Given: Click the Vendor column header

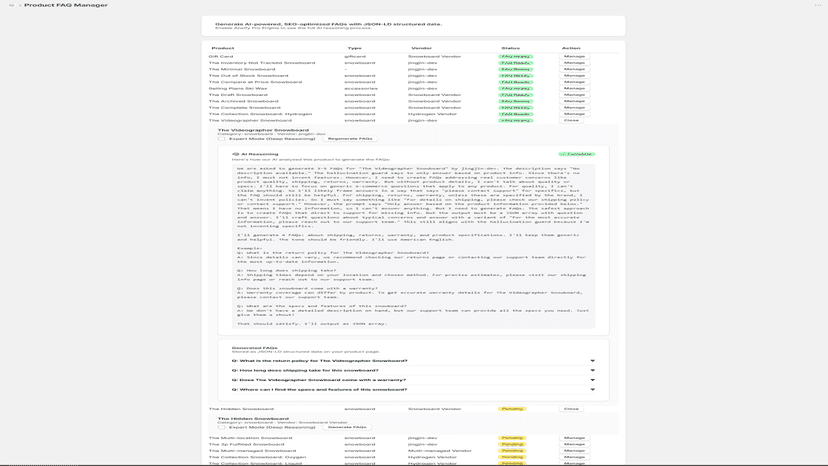Looking at the screenshot, I should (x=421, y=48).
